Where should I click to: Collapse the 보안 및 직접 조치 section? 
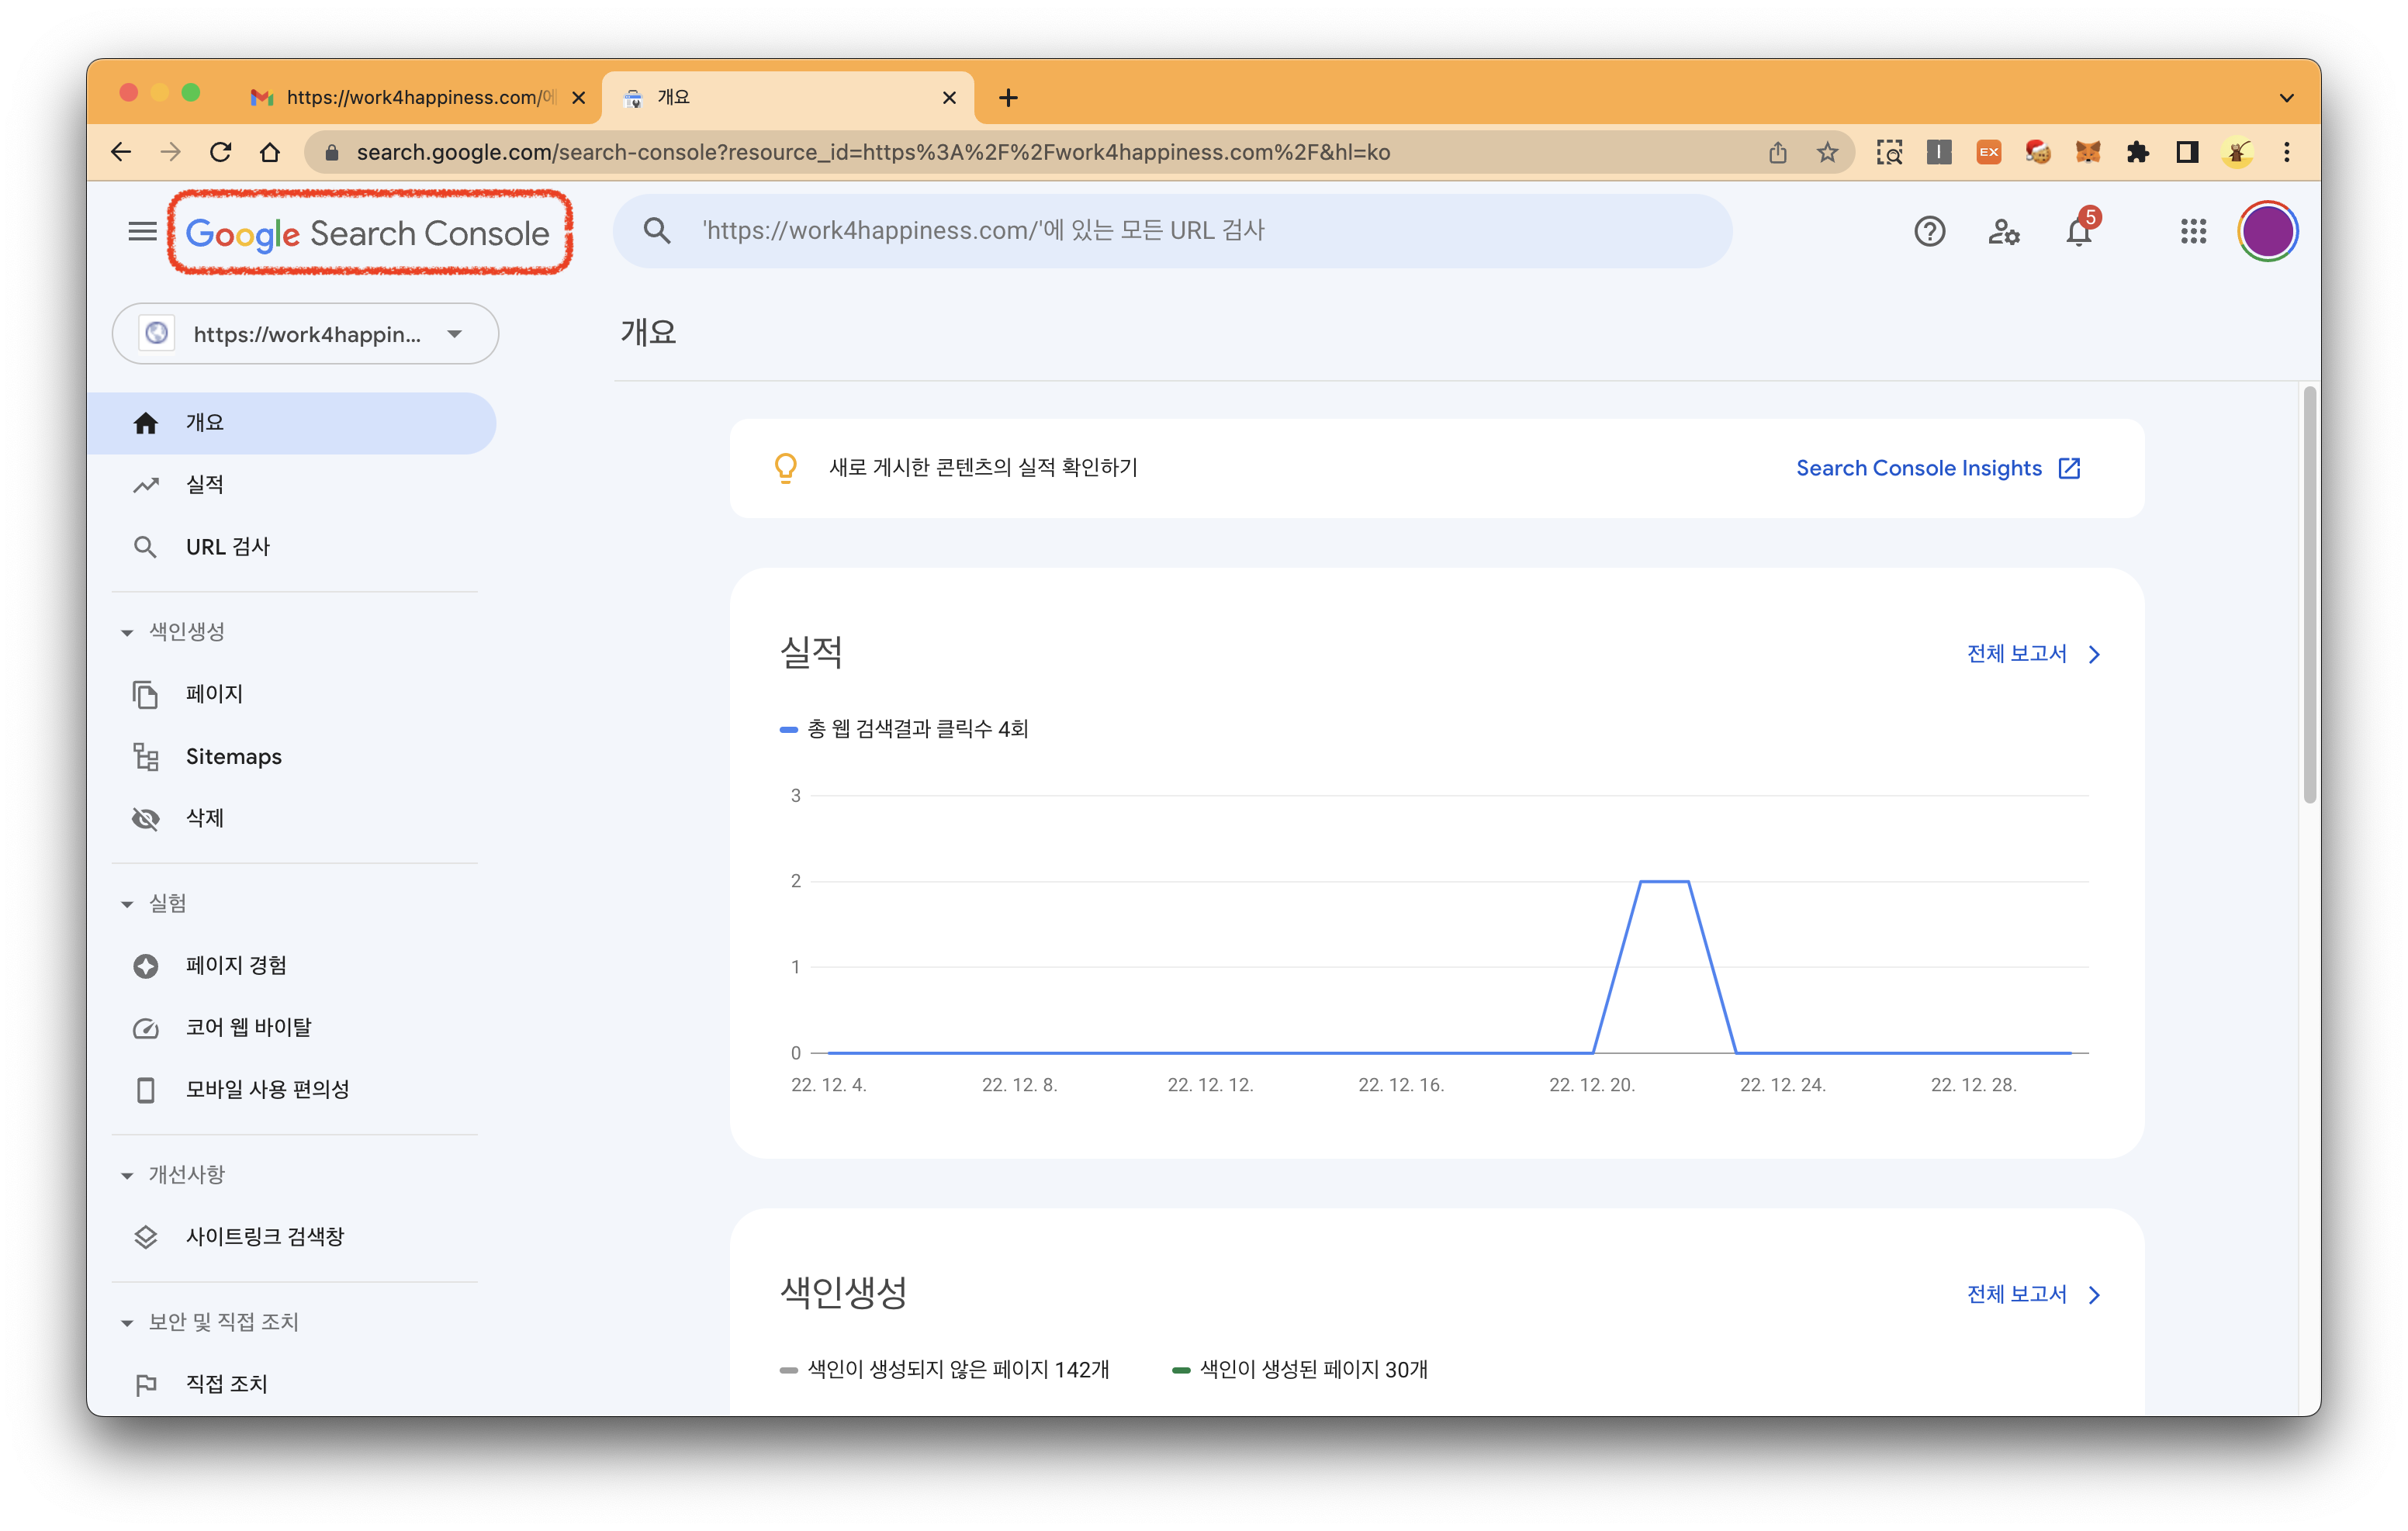click(127, 1323)
